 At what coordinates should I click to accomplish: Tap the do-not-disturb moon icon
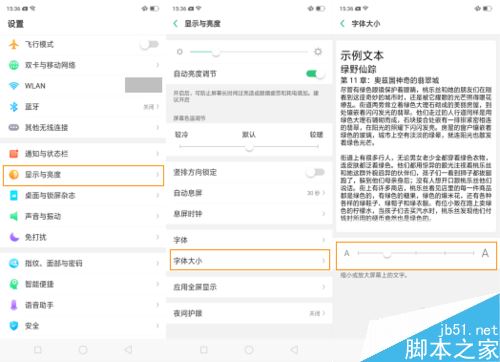(x=14, y=237)
